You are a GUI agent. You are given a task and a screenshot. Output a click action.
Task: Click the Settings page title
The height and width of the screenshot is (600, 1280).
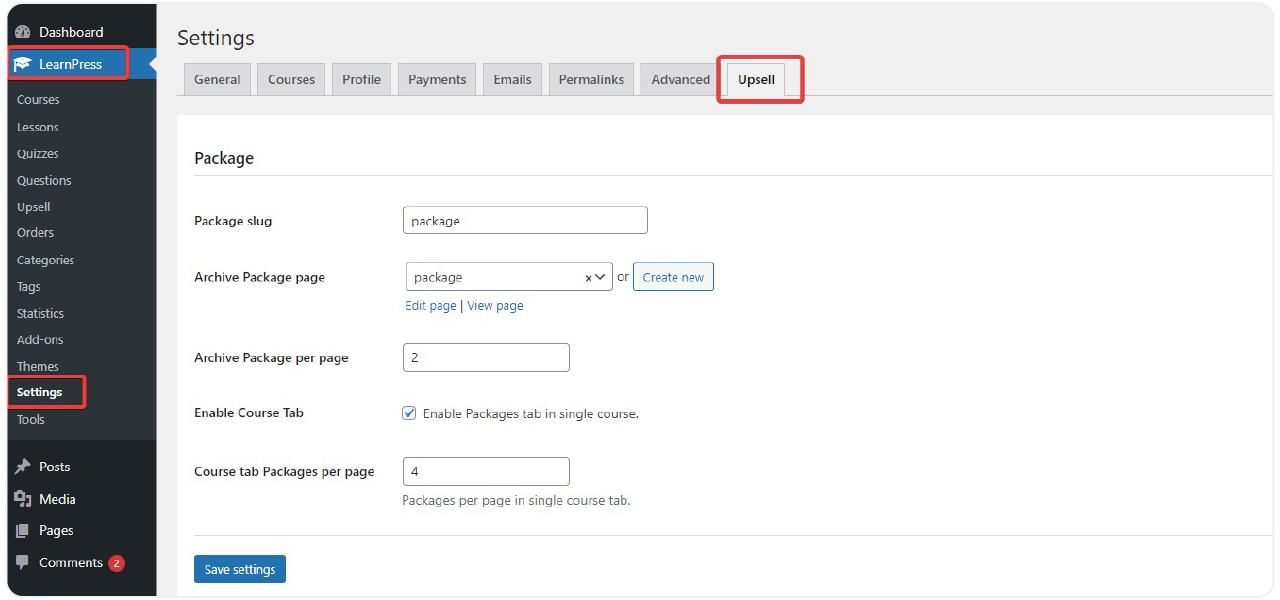click(x=216, y=38)
